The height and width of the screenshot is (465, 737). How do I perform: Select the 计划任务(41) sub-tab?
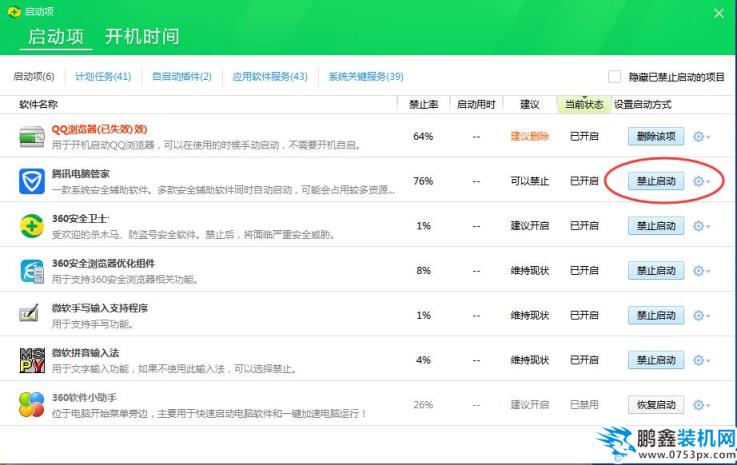click(x=103, y=76)
